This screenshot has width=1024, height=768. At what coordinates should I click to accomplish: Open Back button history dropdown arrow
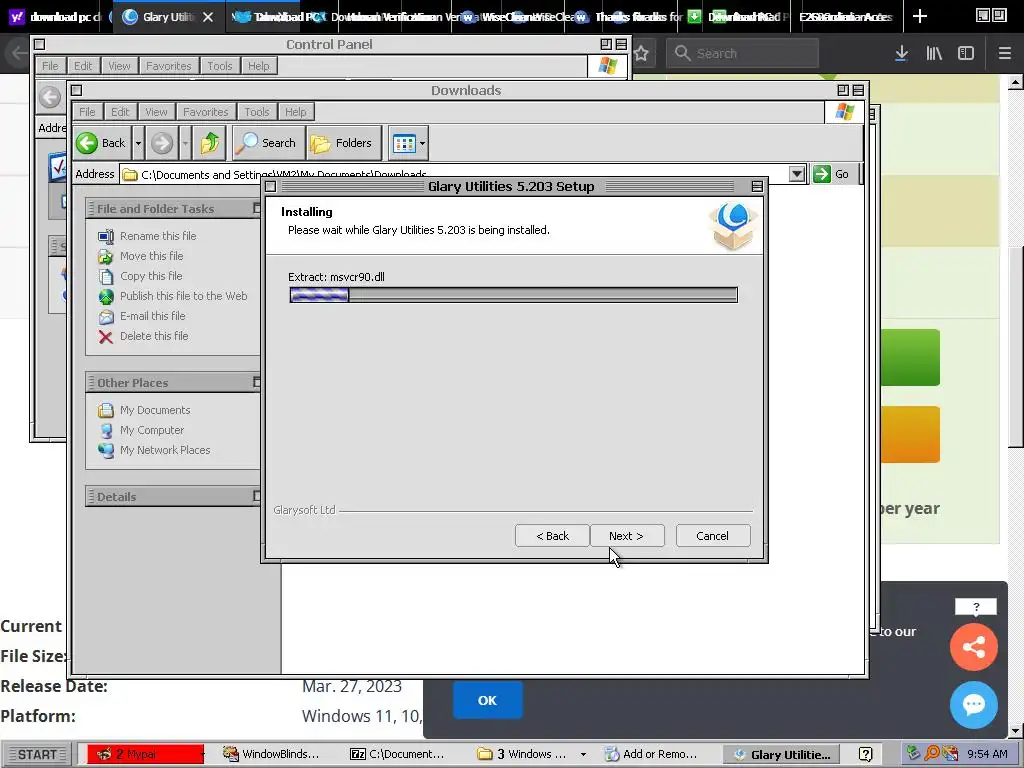[x=138, y=143]
